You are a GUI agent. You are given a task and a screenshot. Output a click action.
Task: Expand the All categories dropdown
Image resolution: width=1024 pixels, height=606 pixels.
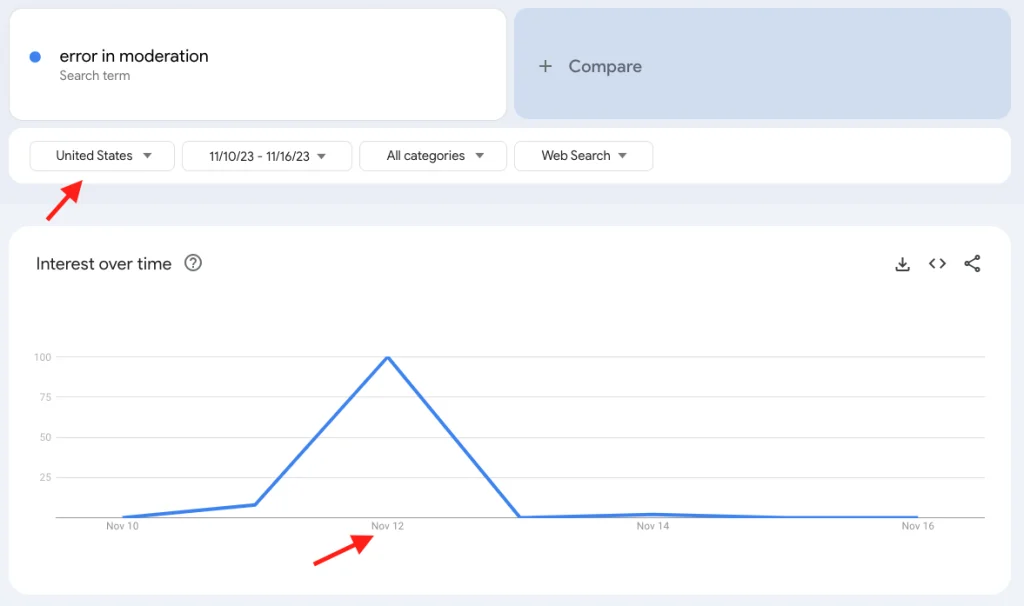pos(435,156)
